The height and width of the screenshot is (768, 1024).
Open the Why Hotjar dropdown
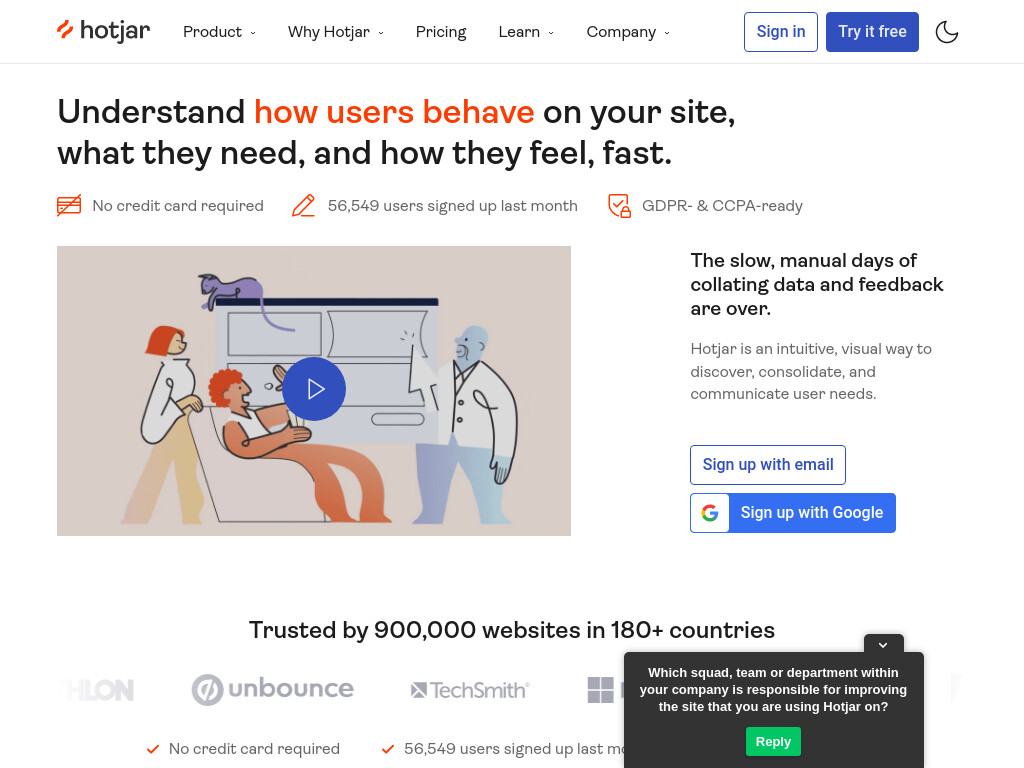(336, 32)
